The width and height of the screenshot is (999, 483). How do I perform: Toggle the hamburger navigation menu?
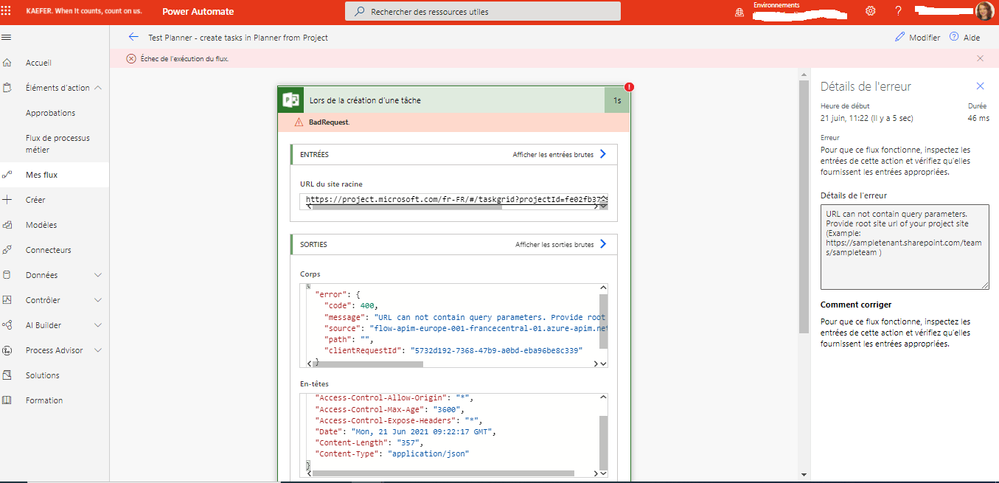point(8,37)
